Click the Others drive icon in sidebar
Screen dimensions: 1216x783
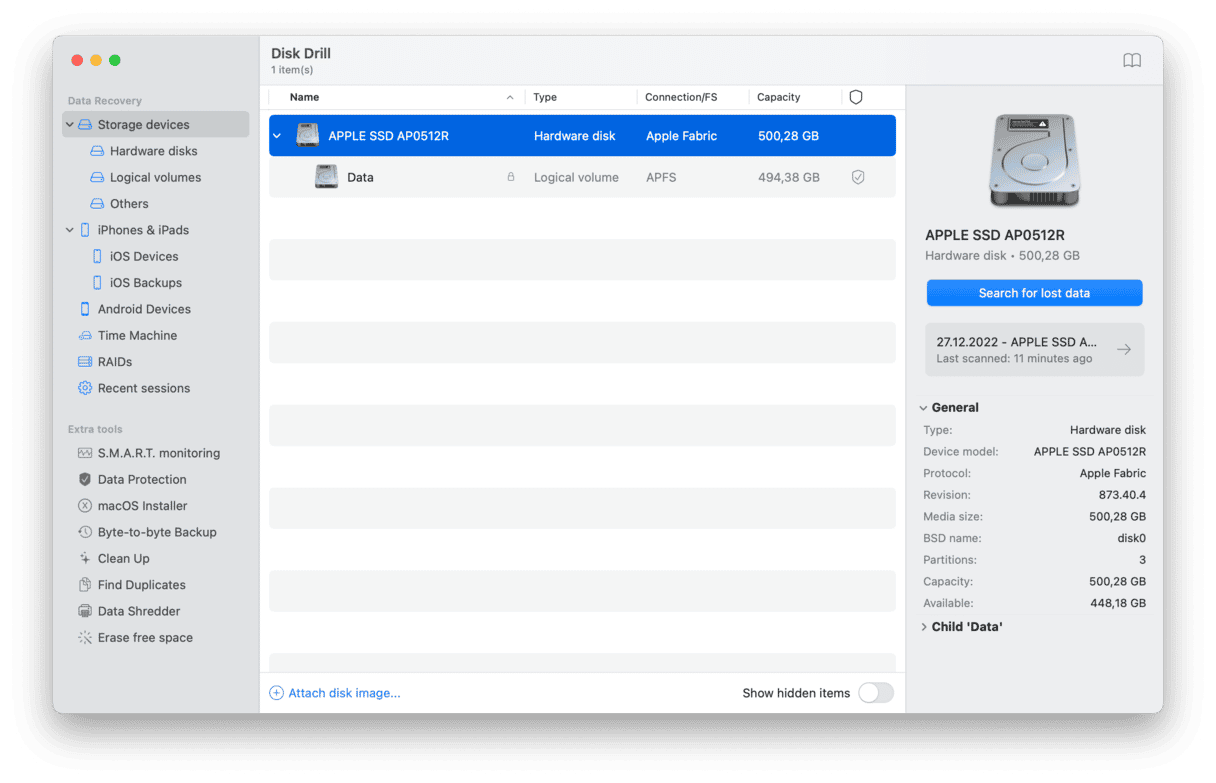coord(97,204)
